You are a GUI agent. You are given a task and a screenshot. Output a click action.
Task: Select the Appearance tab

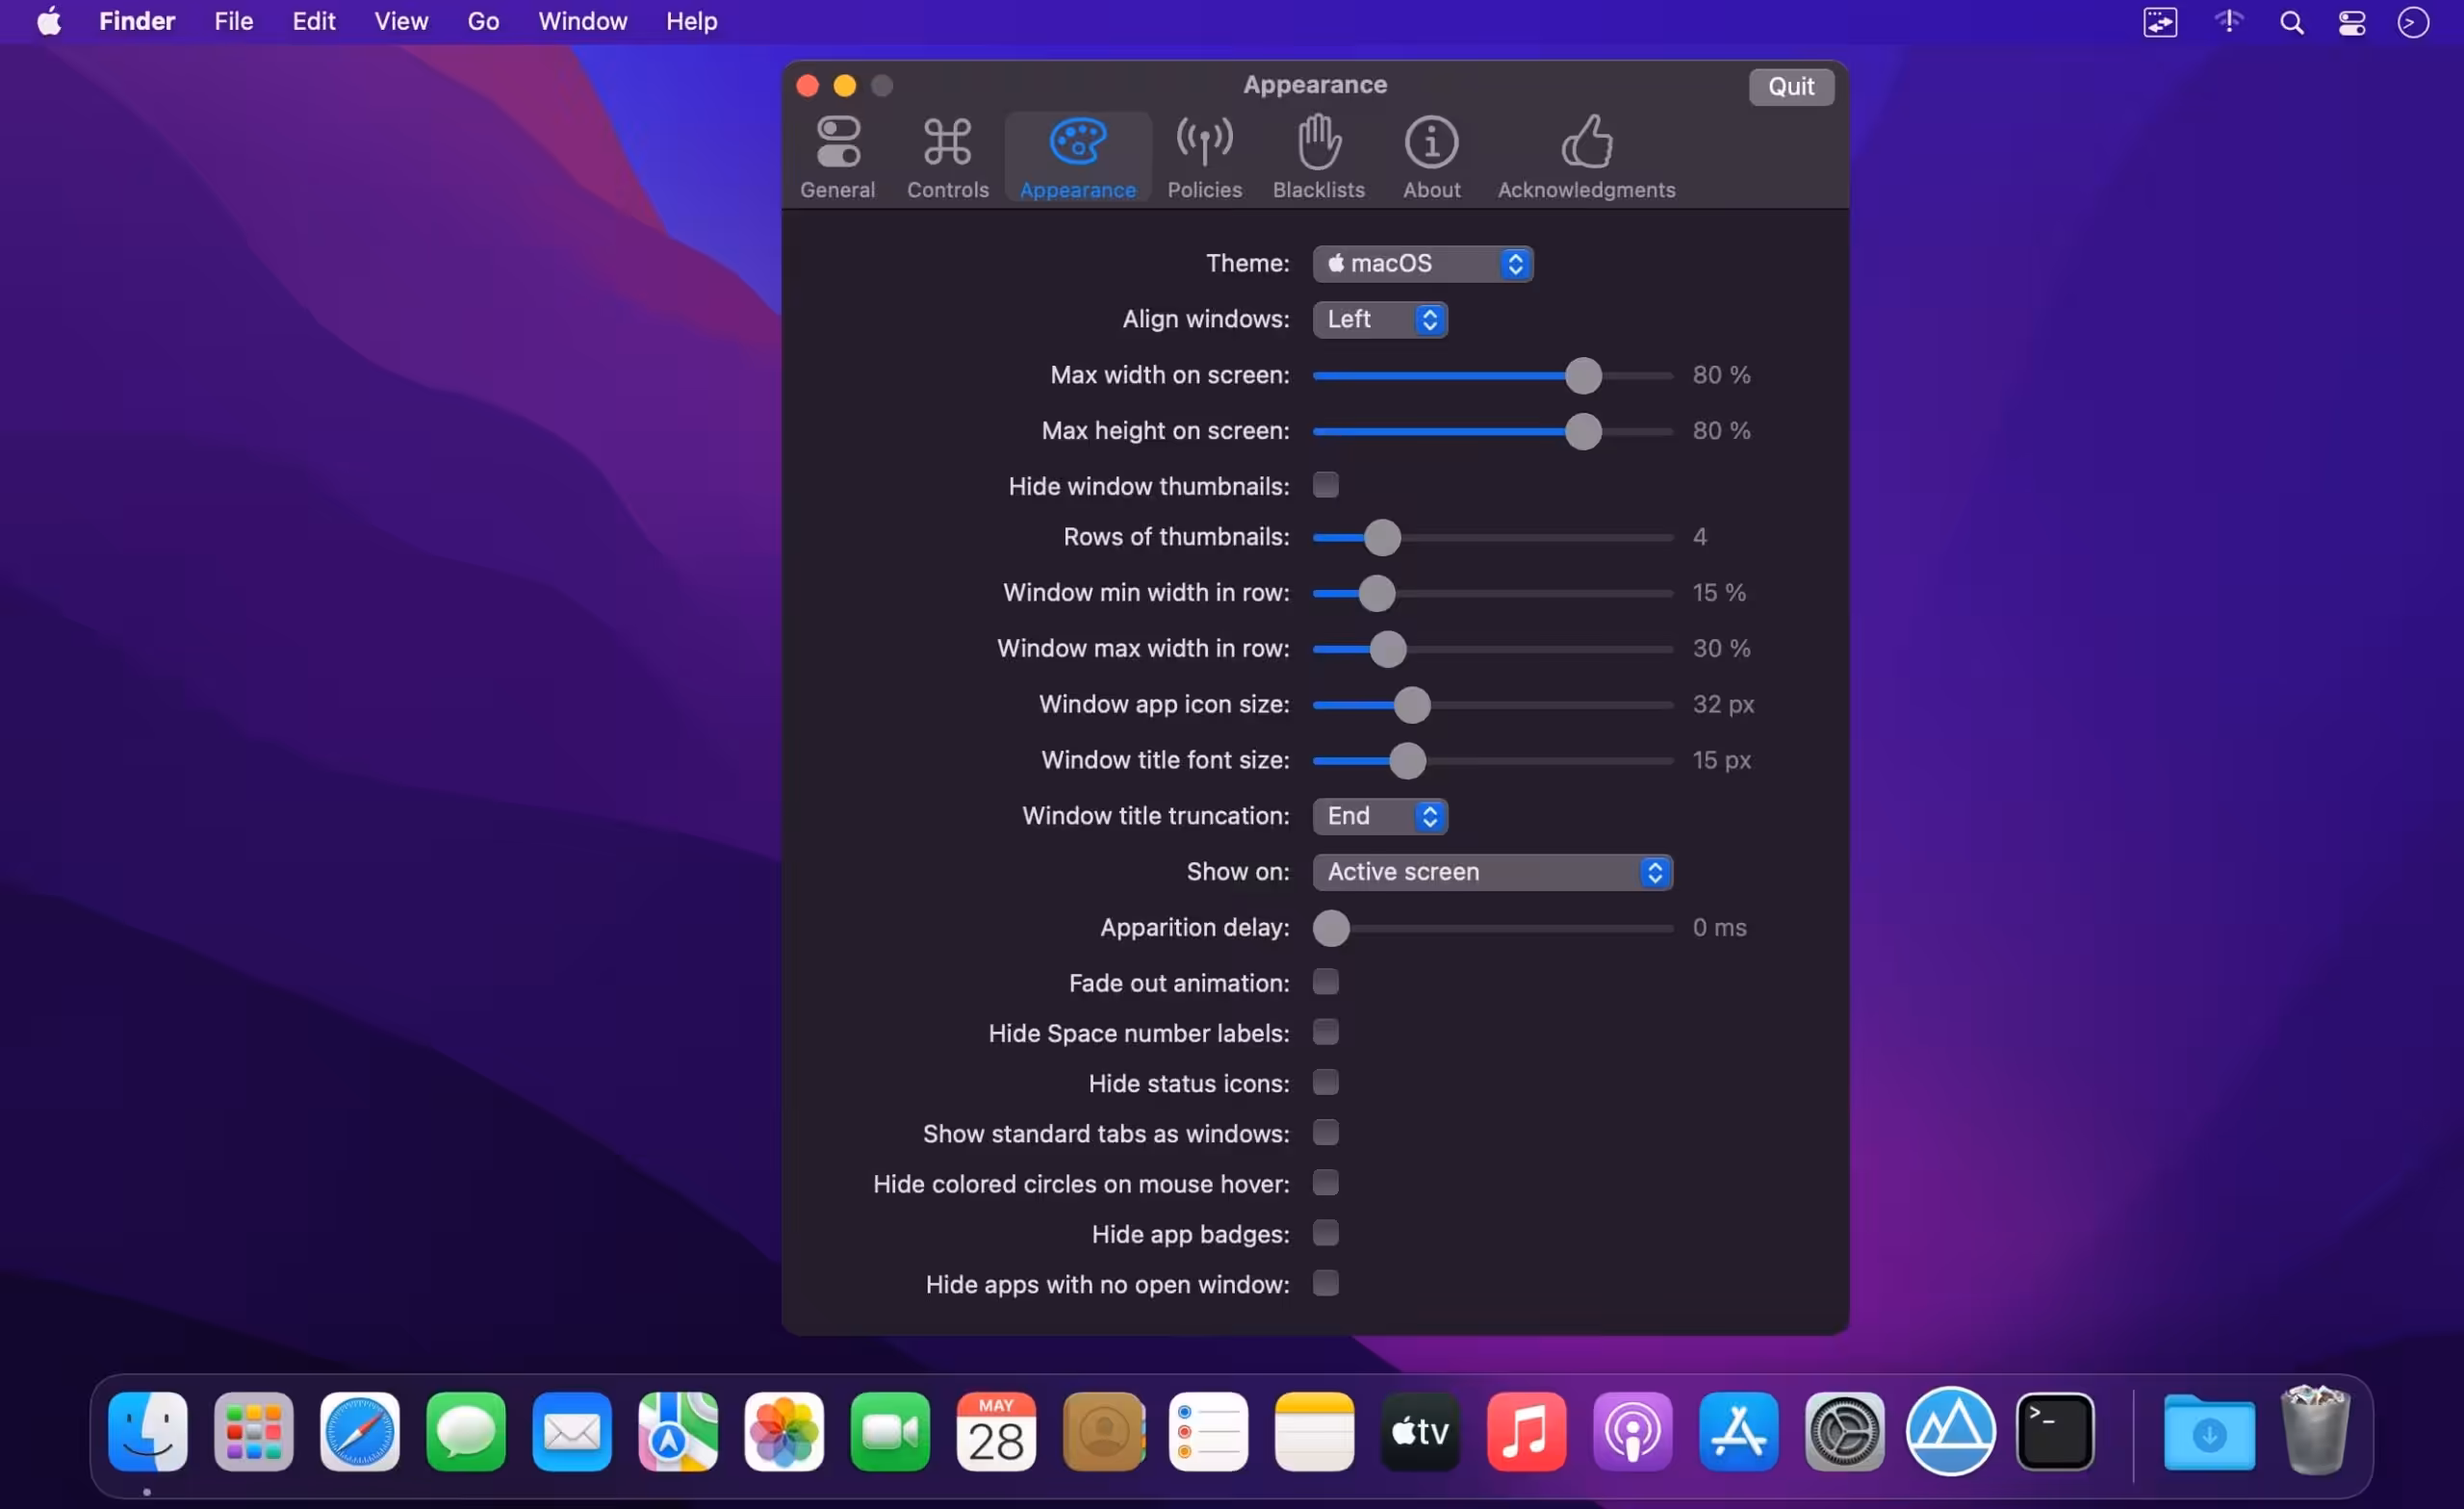click(1077, 158)
